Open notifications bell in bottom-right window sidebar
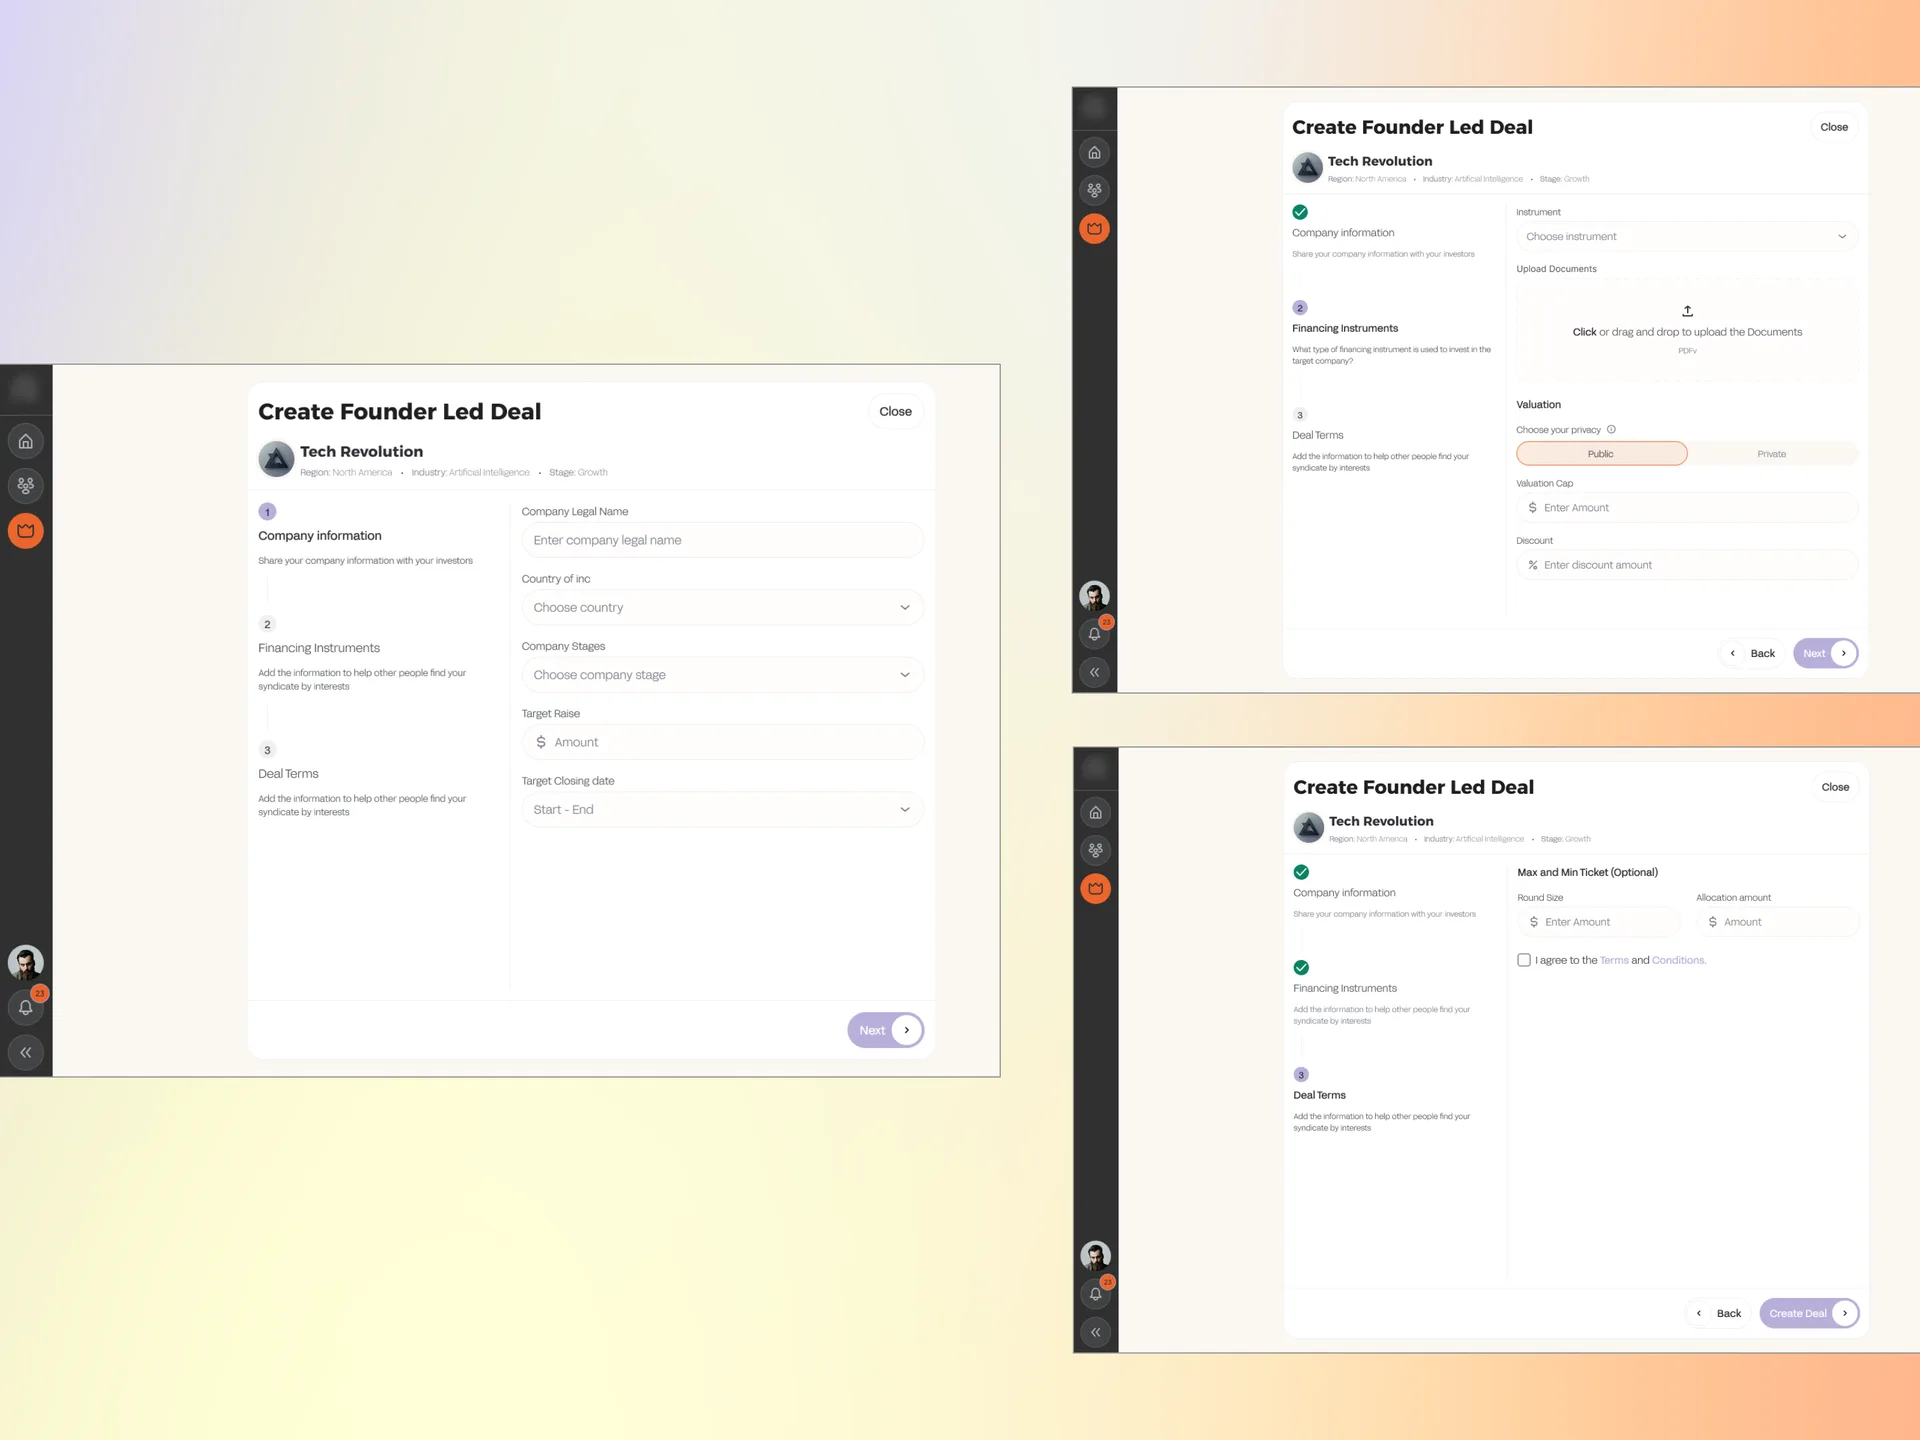Screen dimensions: 1920x1440 (x=1096, y=1294)
